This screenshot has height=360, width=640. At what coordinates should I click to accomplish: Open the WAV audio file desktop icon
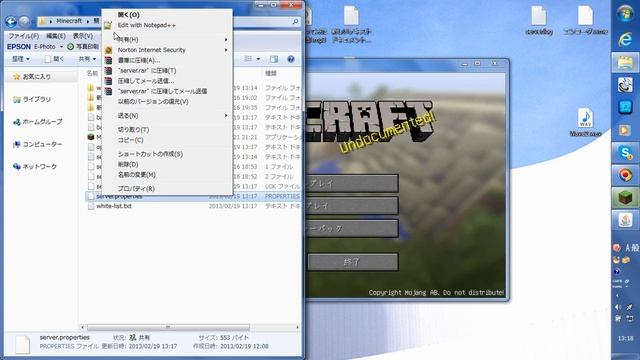pyautogui.click(x=585, y=122)
